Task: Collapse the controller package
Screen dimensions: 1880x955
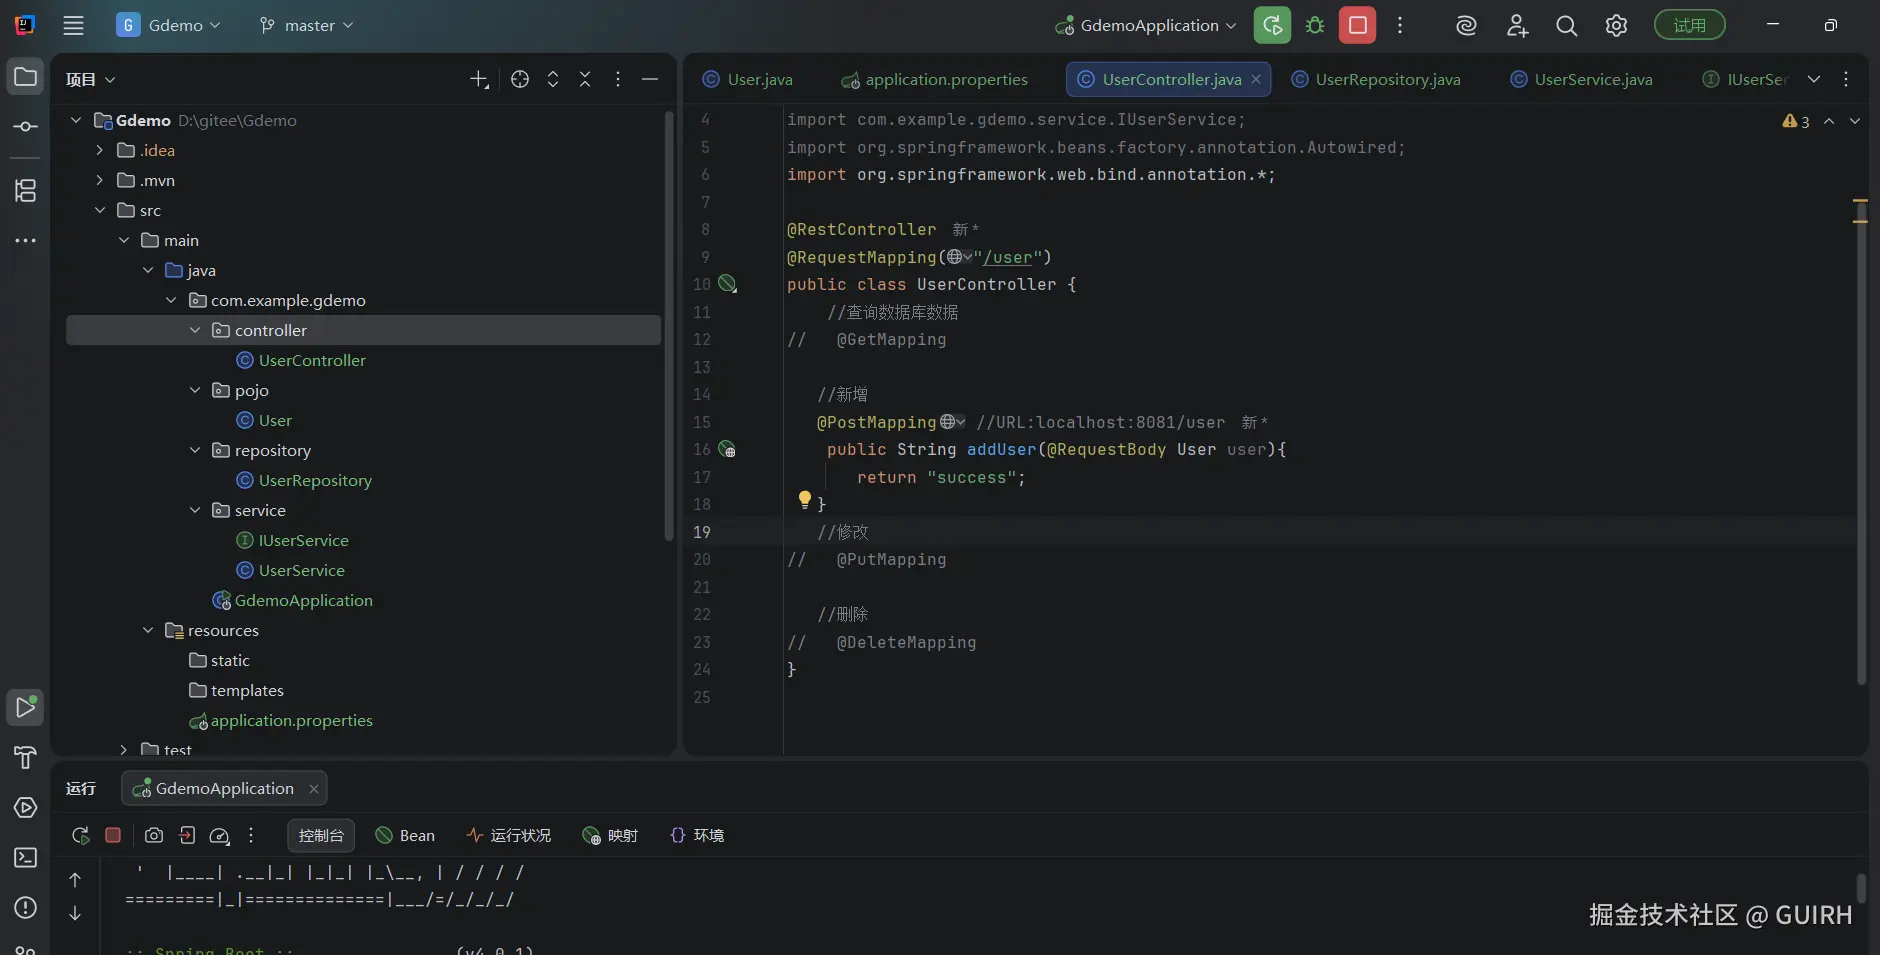Action: (x=195, y=330)
